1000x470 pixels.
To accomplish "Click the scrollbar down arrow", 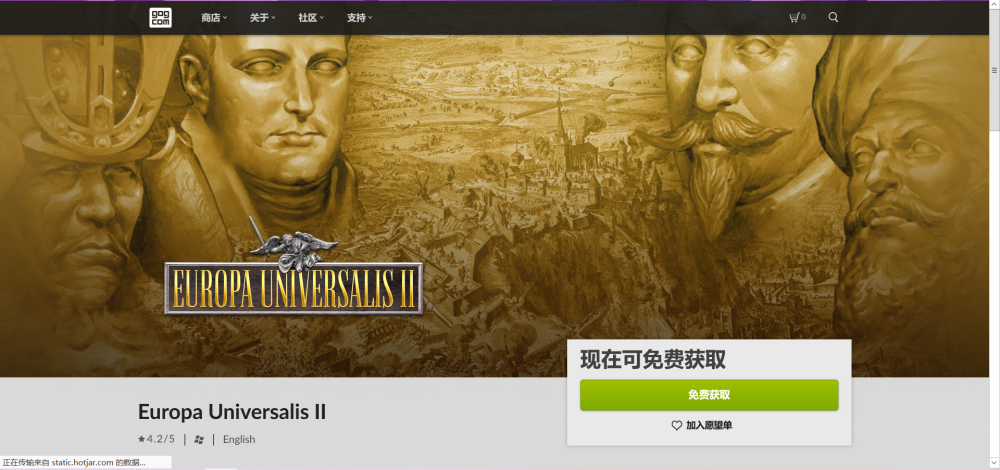I will (994, 464).
